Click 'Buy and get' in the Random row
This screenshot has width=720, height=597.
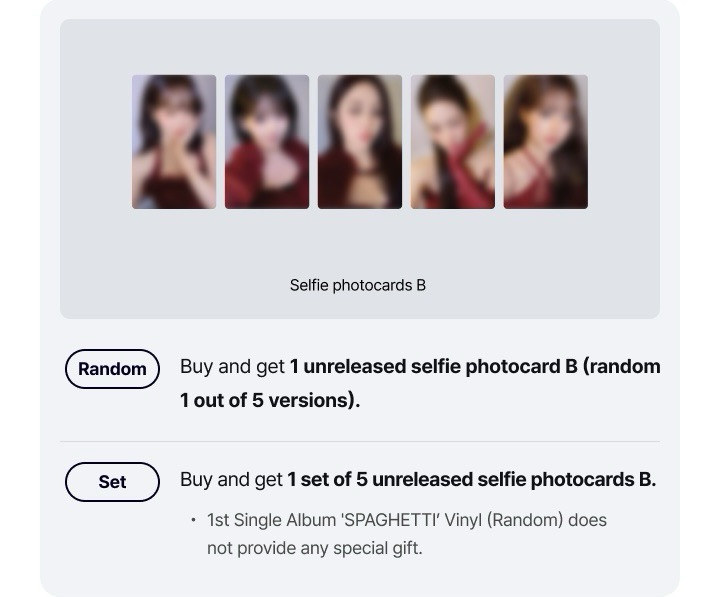coord(232,367)
